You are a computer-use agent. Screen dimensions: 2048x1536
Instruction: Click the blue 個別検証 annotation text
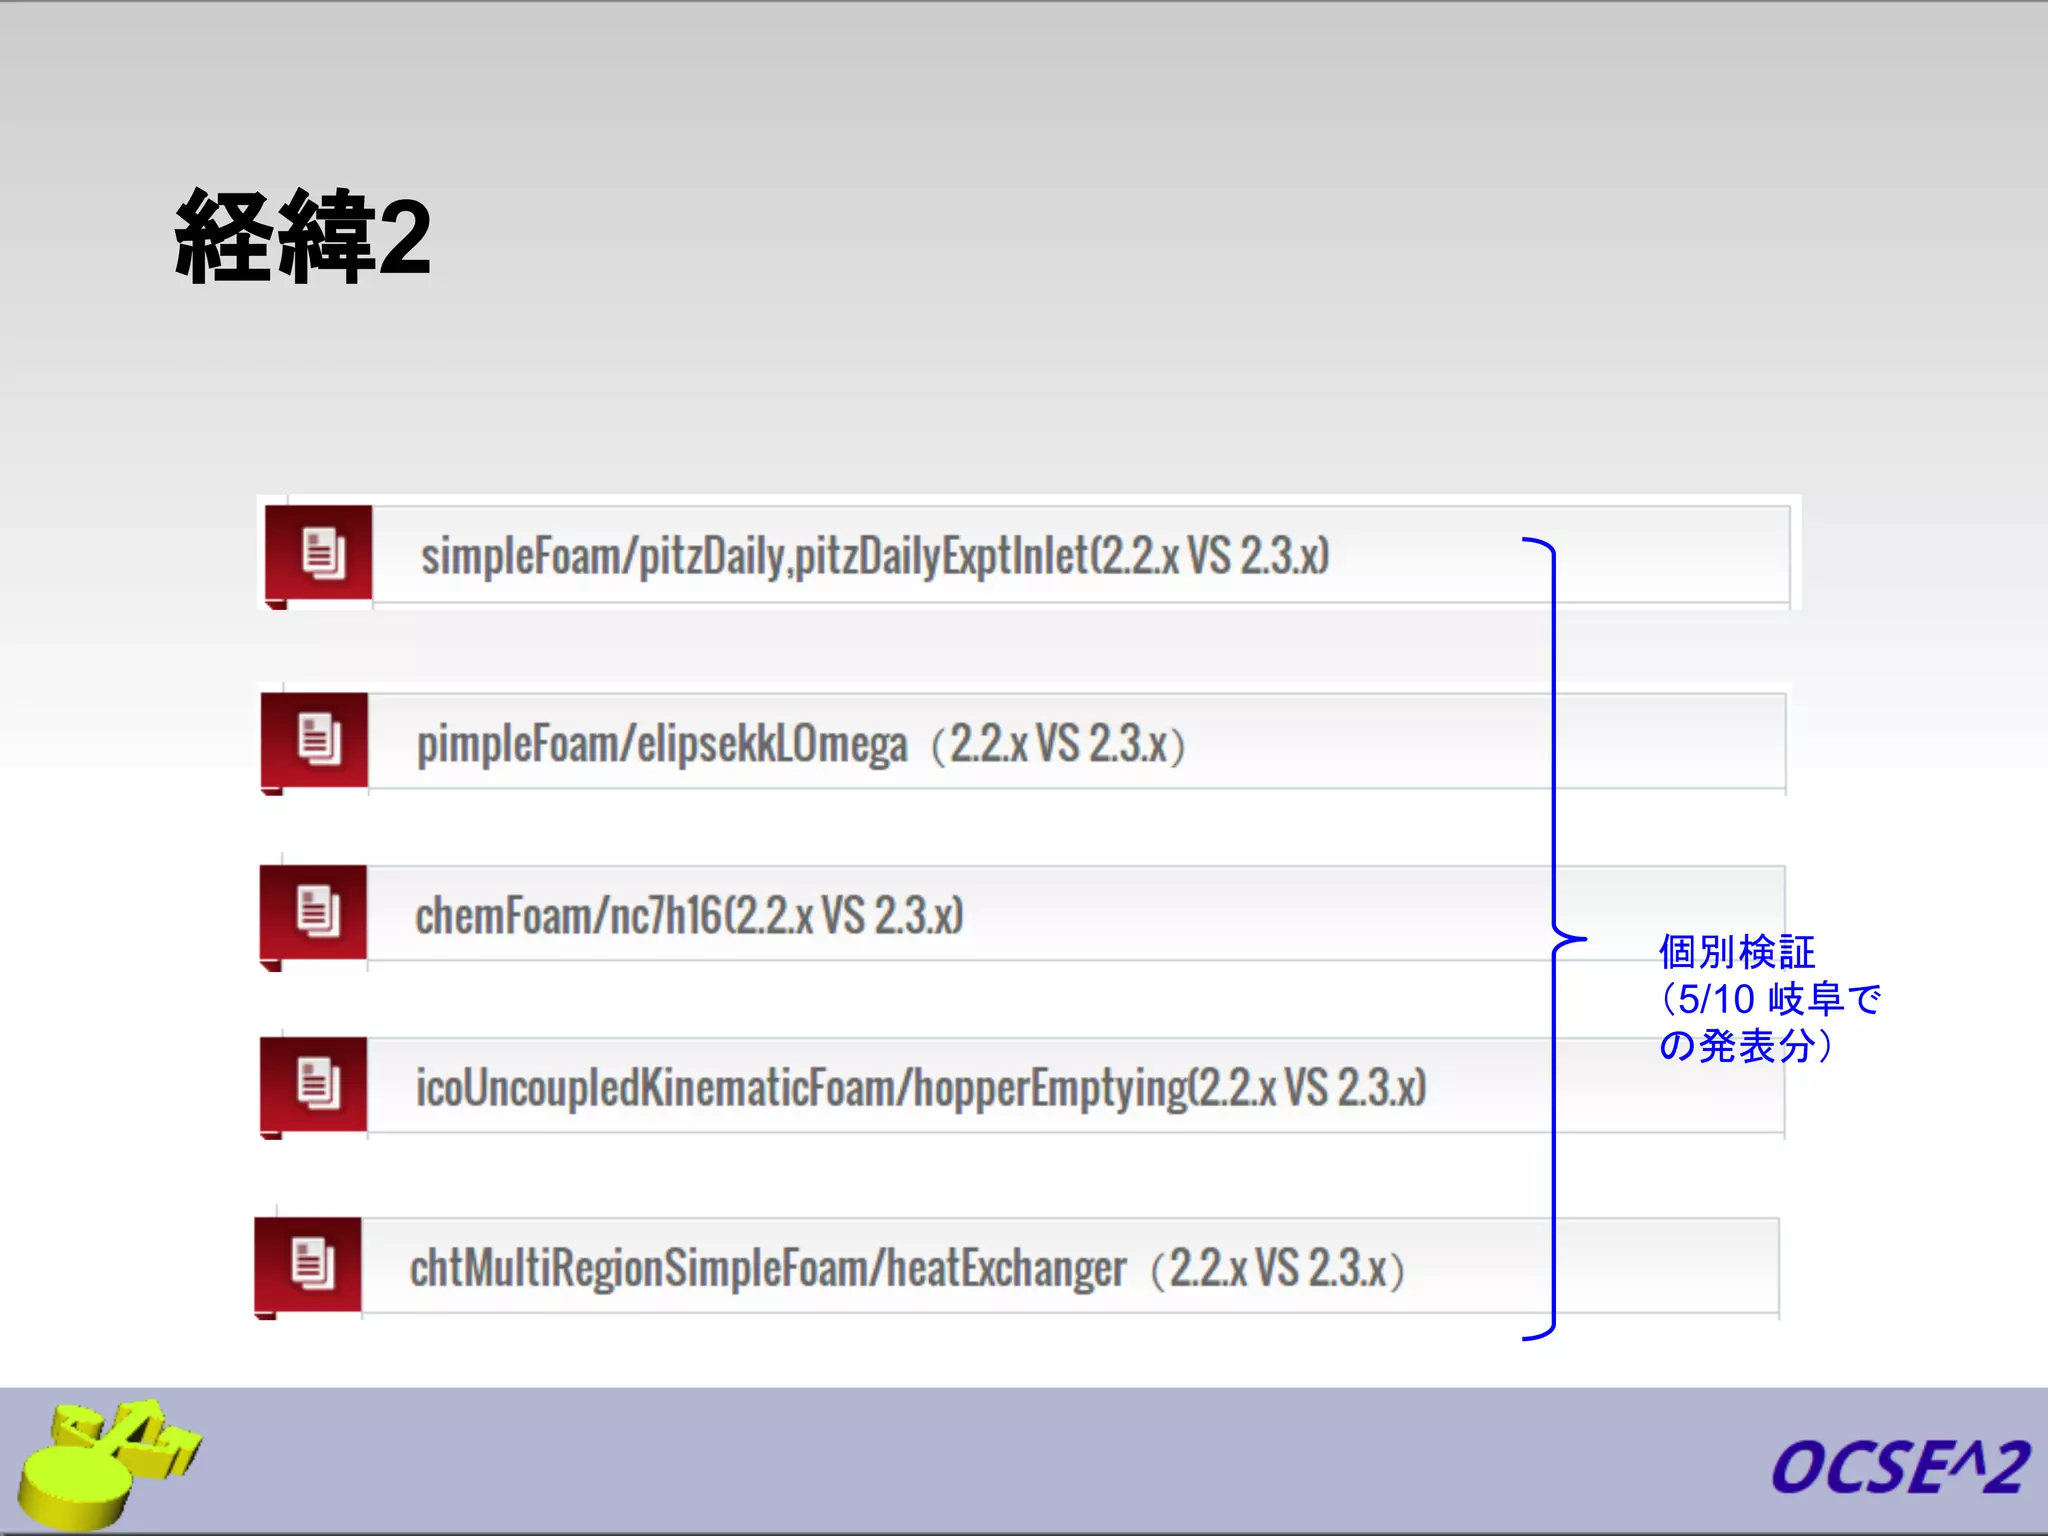pyautogui.click(x=1736, y=952)
